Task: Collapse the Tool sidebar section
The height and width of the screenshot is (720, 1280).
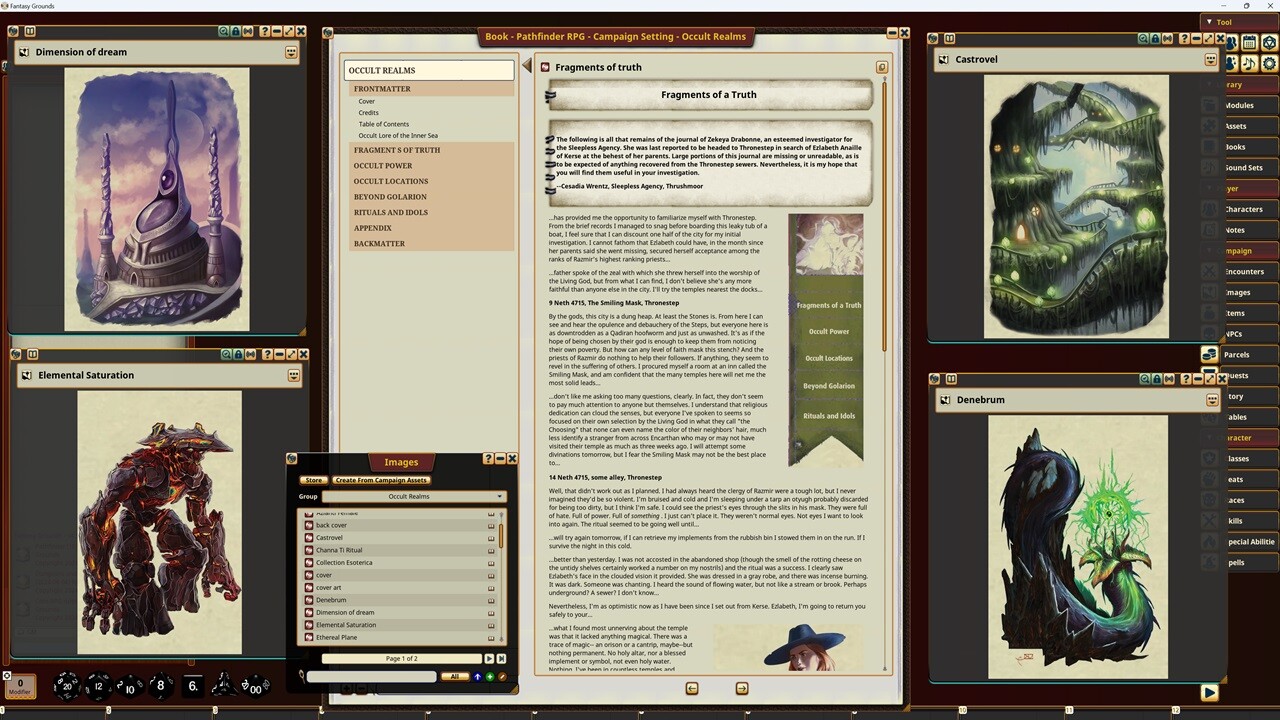Action: coord(1209,22)
